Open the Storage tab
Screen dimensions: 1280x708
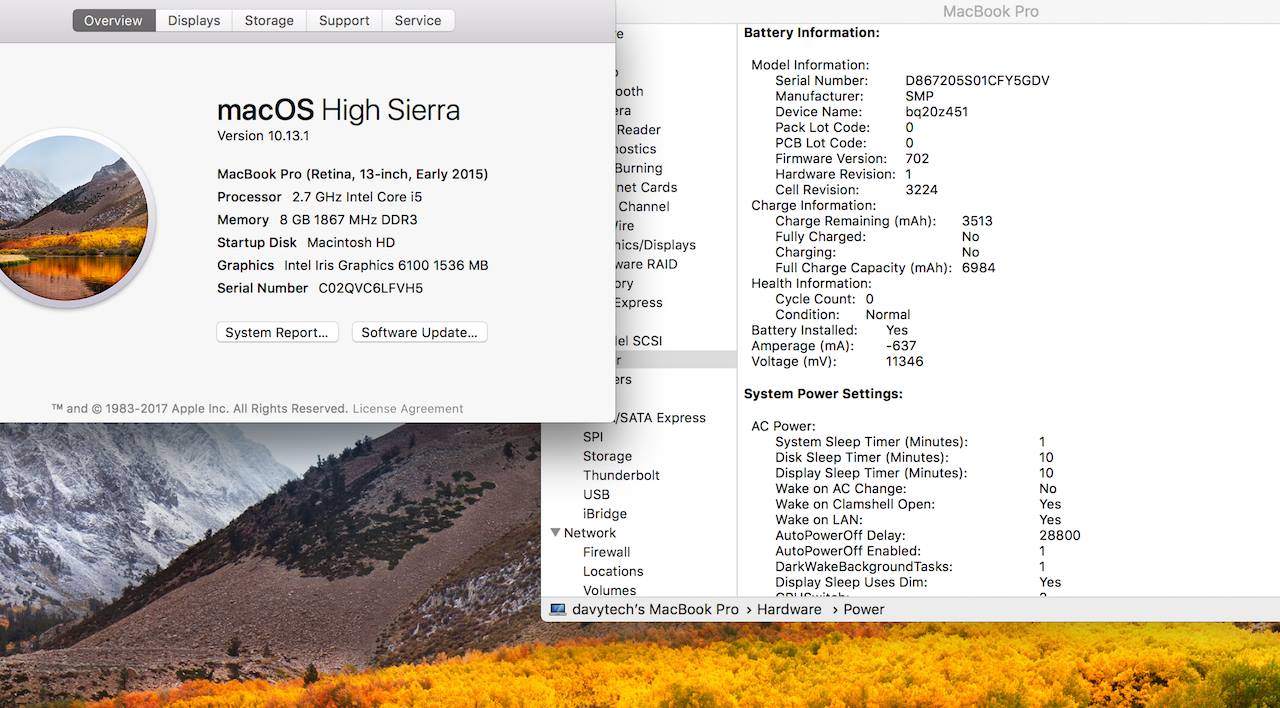[270, 20]
